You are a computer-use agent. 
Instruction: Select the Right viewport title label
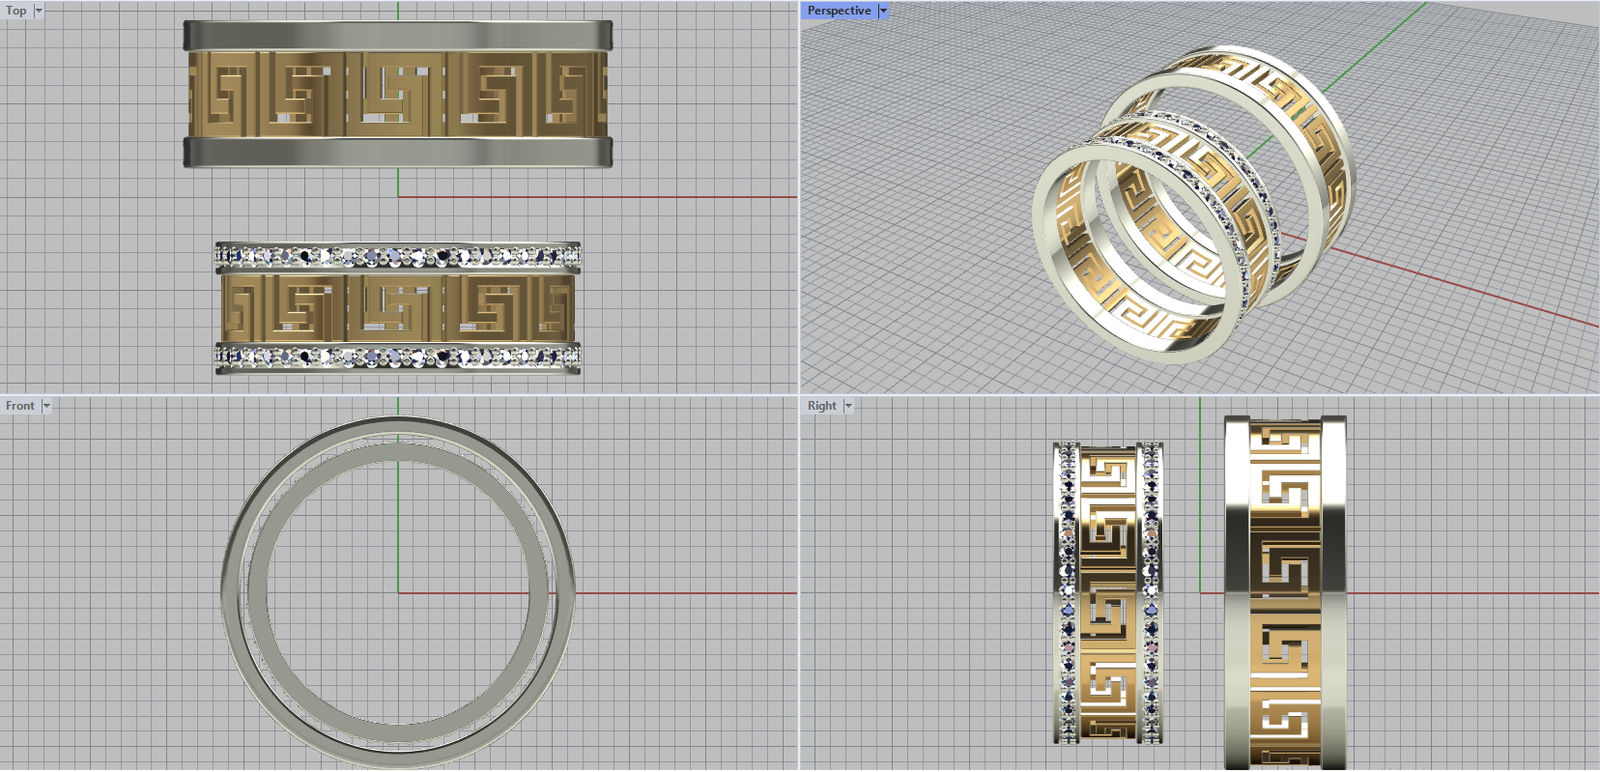point(821,406)
